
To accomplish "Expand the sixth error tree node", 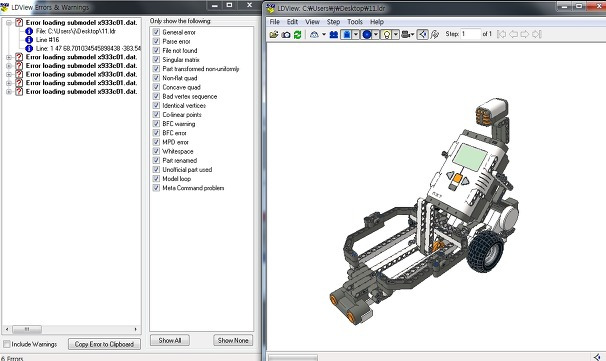I will coord(9,92).
